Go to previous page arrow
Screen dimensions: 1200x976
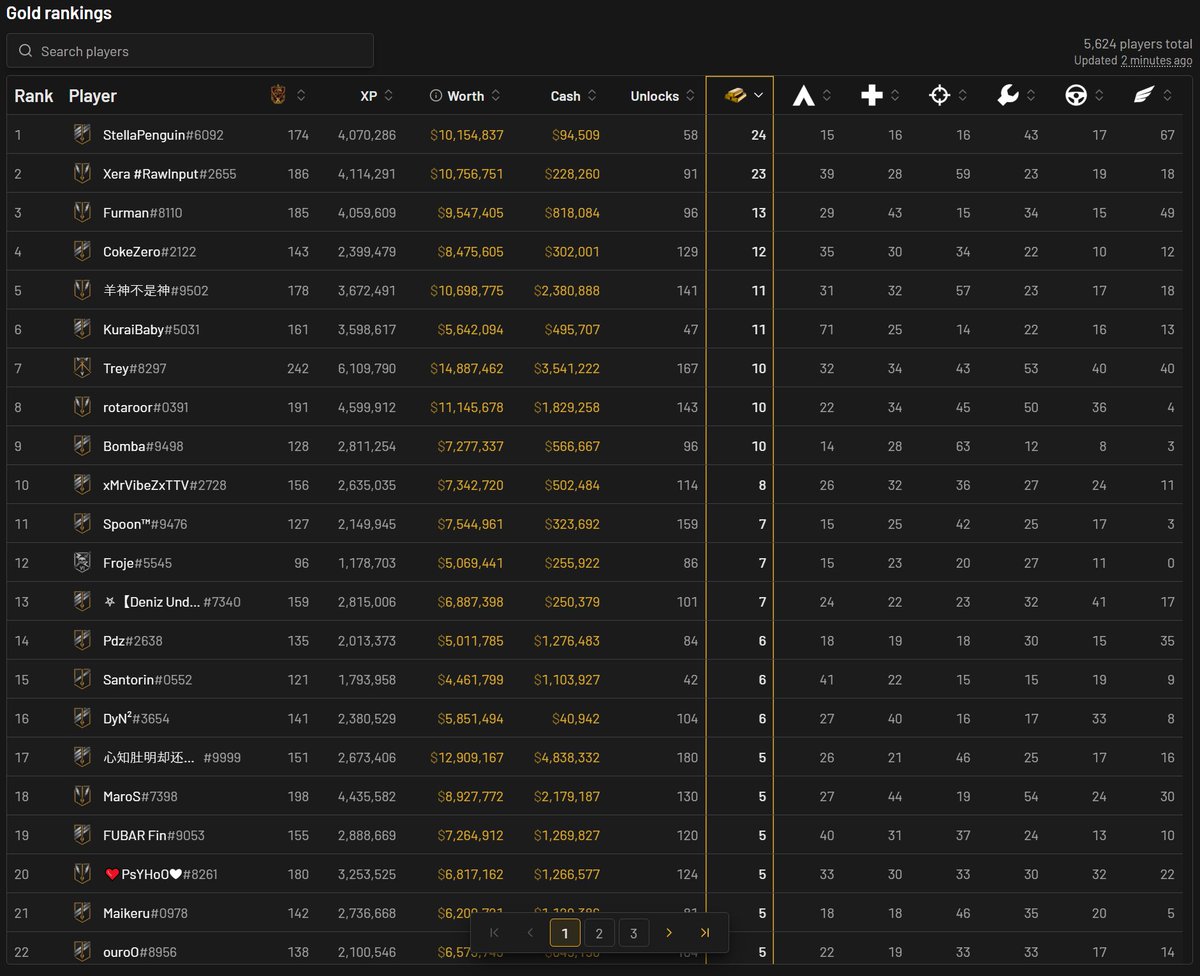[530, 933]
